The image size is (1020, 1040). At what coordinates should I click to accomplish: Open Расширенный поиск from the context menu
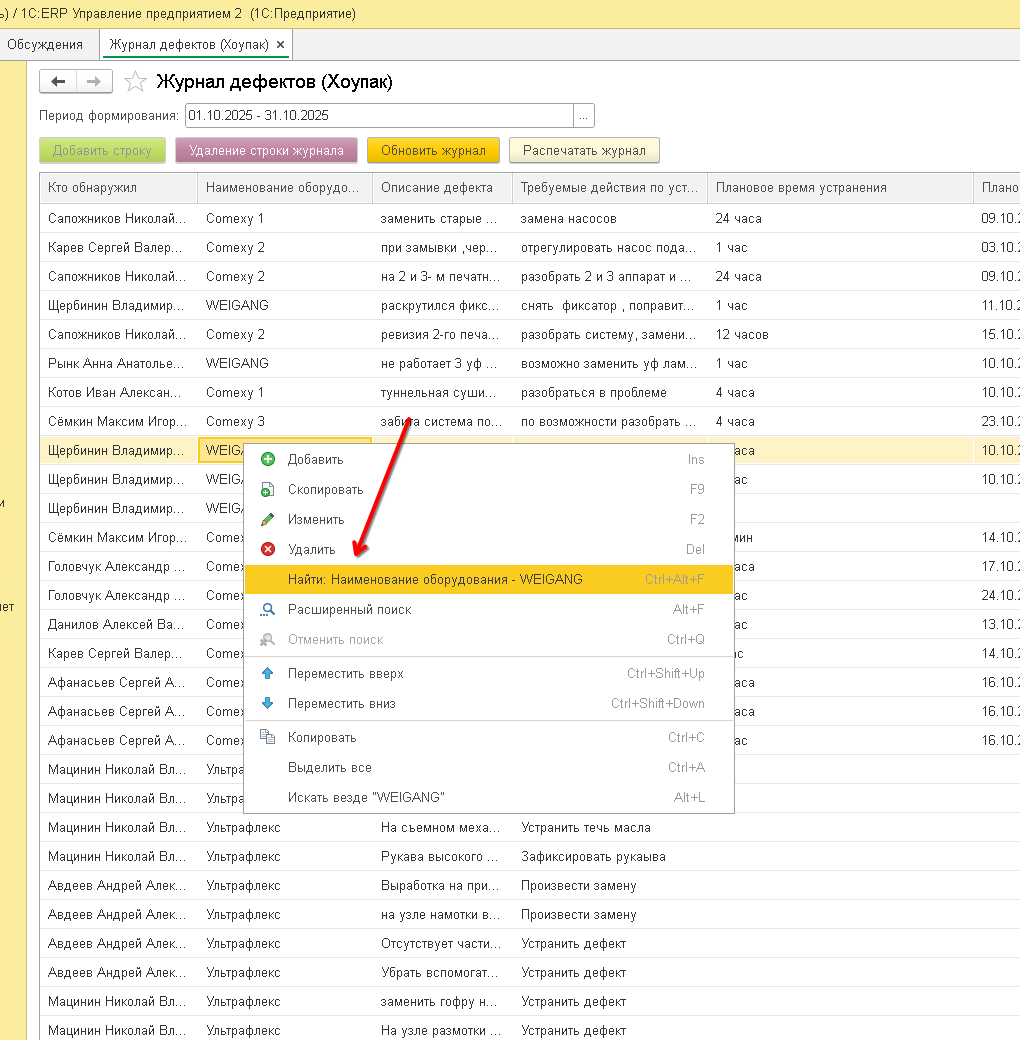click(349, 610)
